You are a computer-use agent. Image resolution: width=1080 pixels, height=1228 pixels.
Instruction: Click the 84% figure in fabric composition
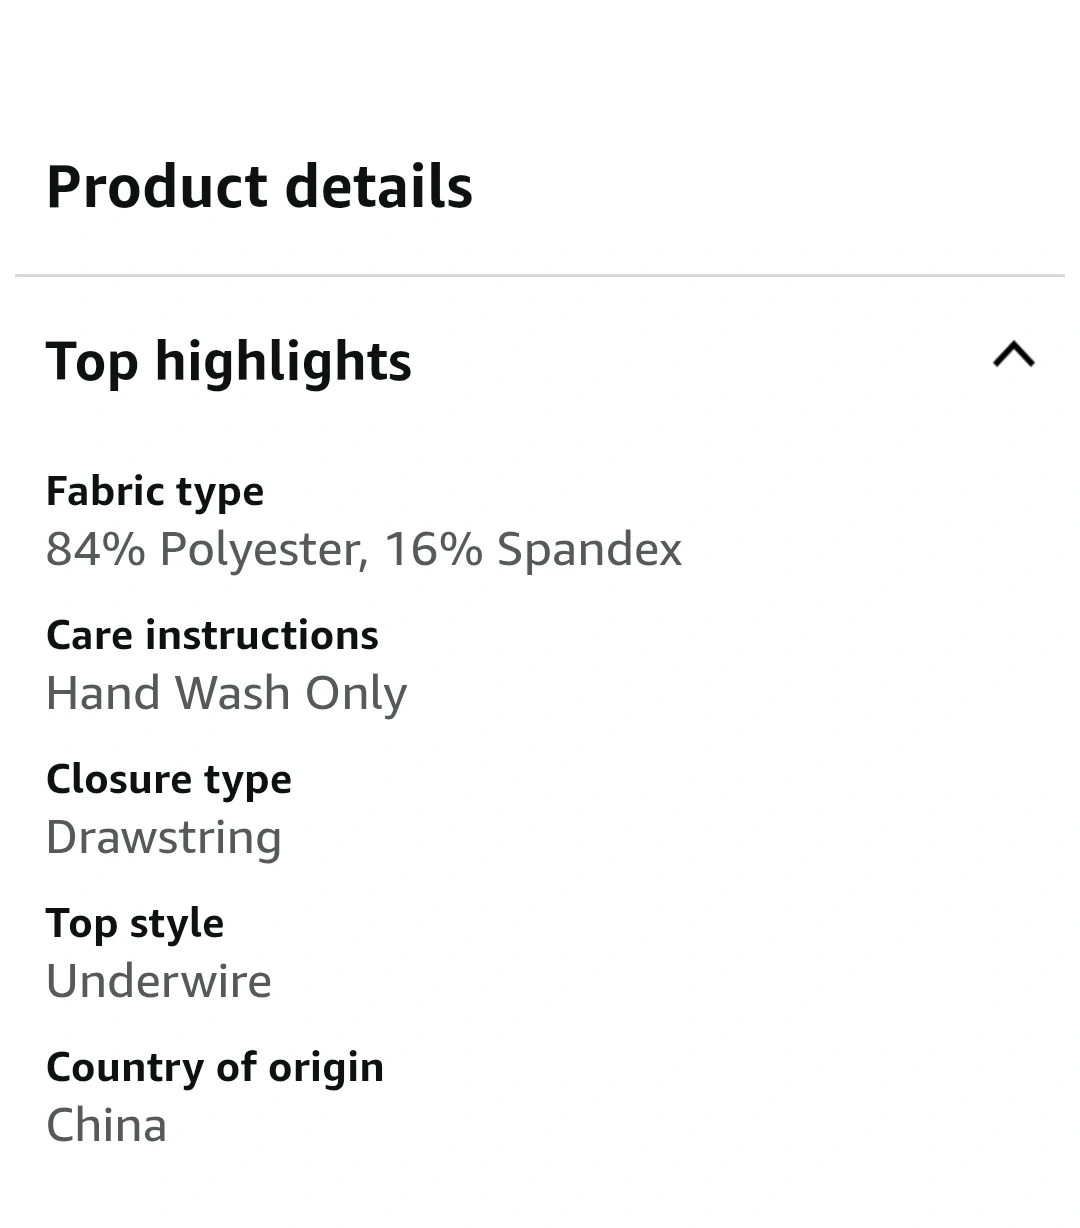click(x=95, y=549)
